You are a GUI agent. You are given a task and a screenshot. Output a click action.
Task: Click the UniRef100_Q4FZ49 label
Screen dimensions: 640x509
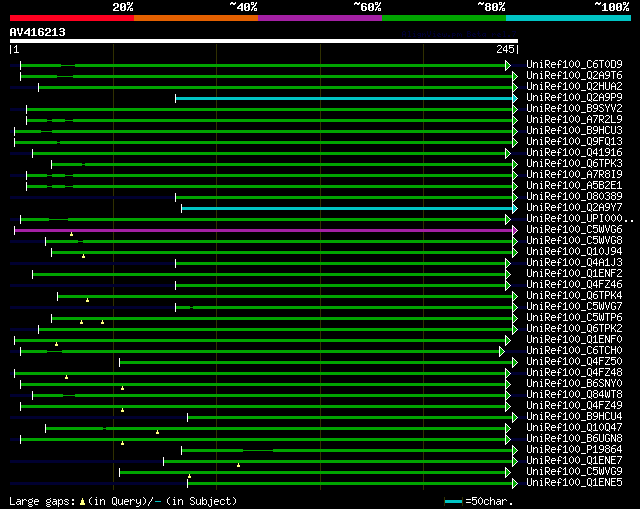(574, 406)
